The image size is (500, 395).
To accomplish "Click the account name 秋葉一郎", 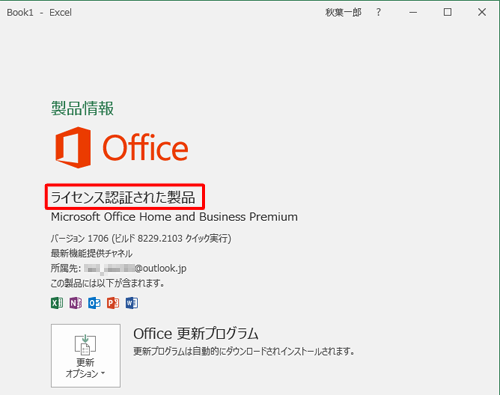I will point(343,12).
